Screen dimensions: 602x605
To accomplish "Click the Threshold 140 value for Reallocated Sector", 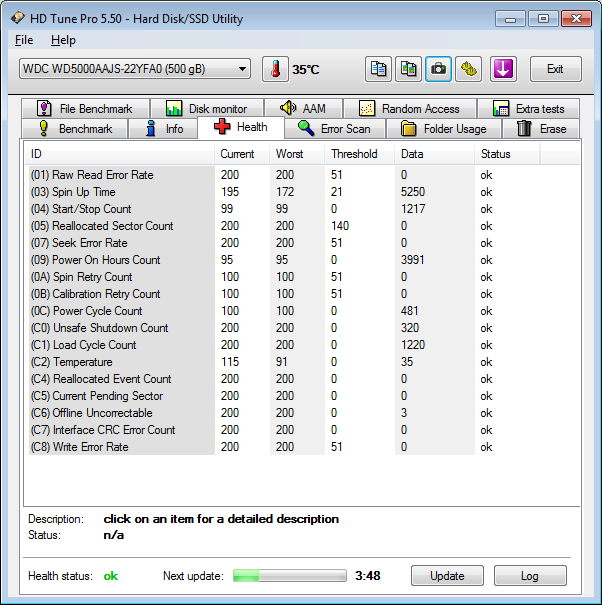I will pos(340,226).
